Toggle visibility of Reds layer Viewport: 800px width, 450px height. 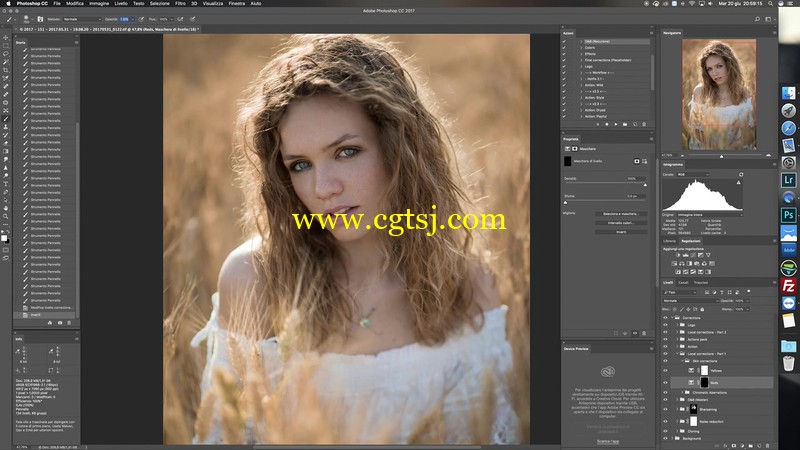click(665, 382)
